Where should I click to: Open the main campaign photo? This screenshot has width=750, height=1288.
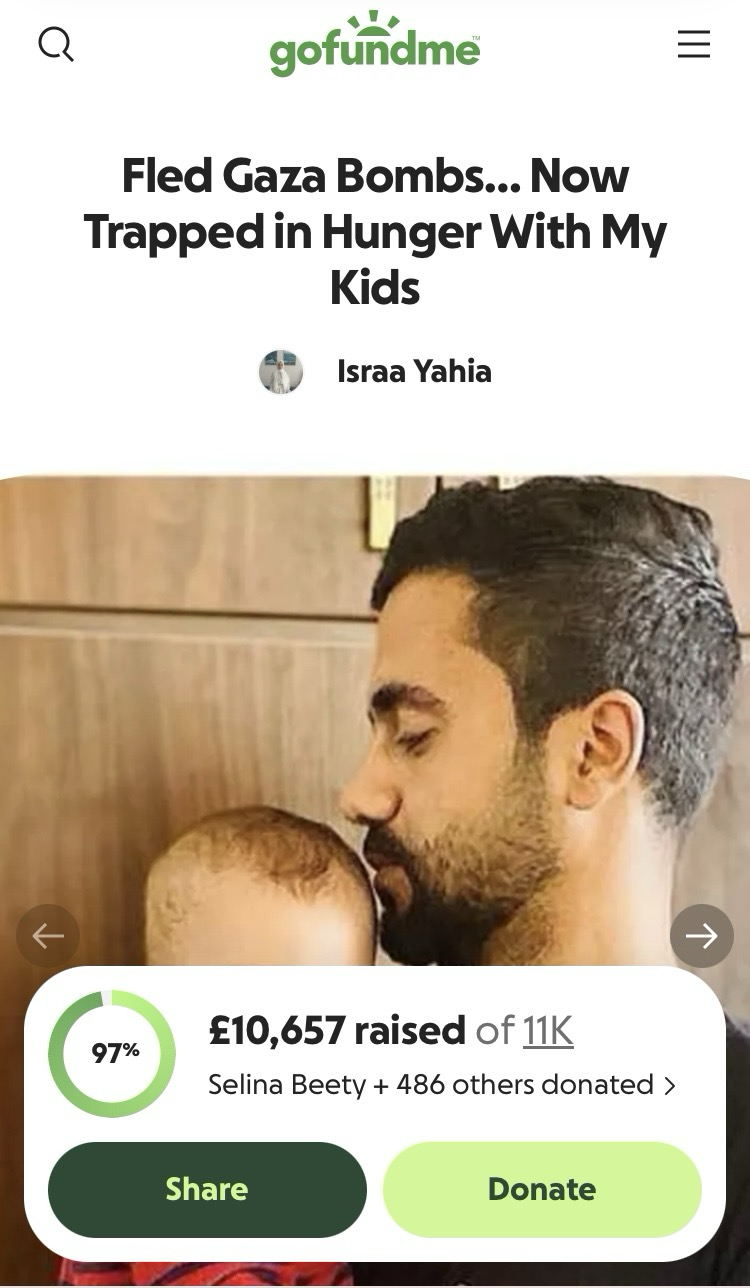375,720
